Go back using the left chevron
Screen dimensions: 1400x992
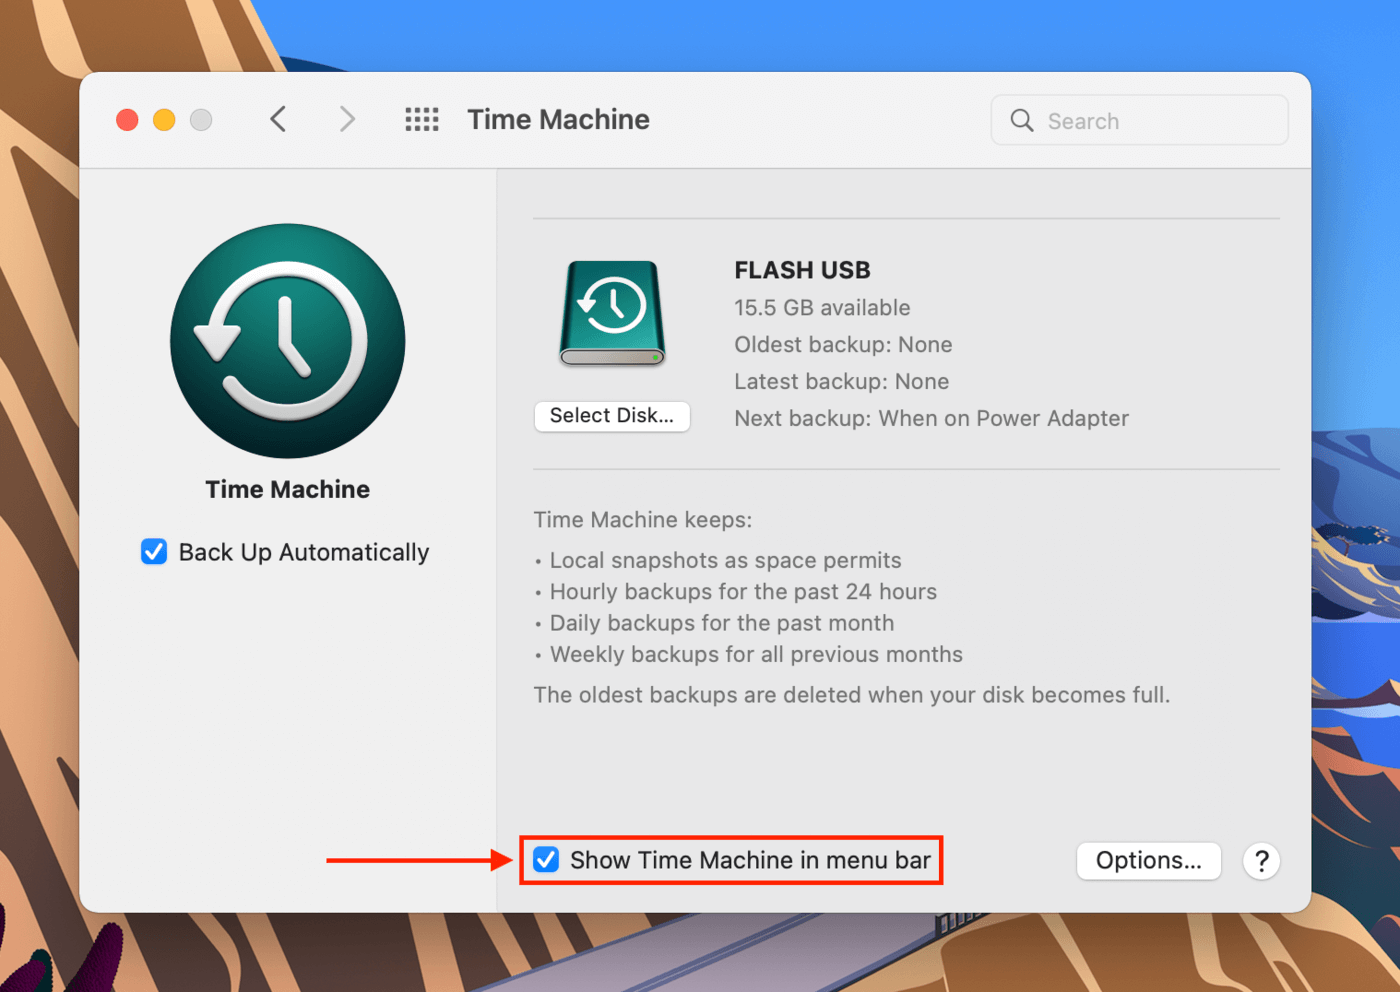coord(278,120)
